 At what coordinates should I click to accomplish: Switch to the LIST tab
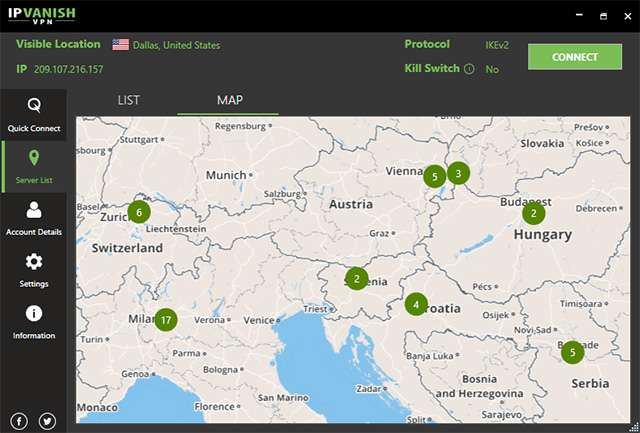[x=128, y=101]
